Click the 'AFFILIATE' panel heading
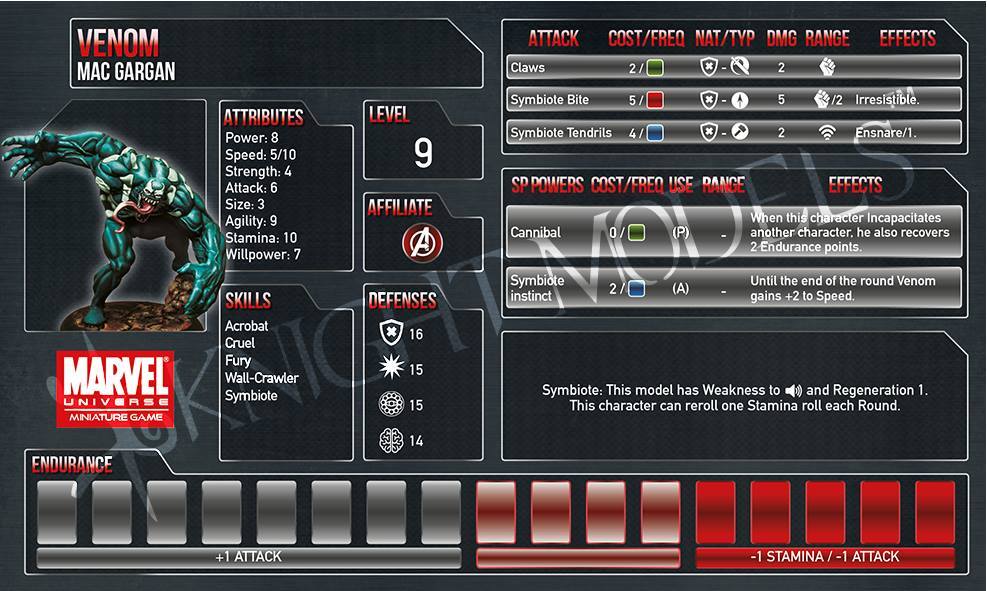Screen dimensions: 987x591 click(400, 208)
